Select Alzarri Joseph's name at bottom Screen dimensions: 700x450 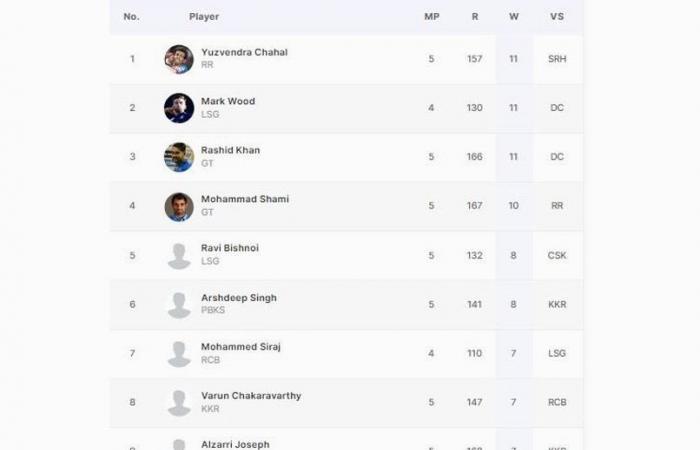235,445
